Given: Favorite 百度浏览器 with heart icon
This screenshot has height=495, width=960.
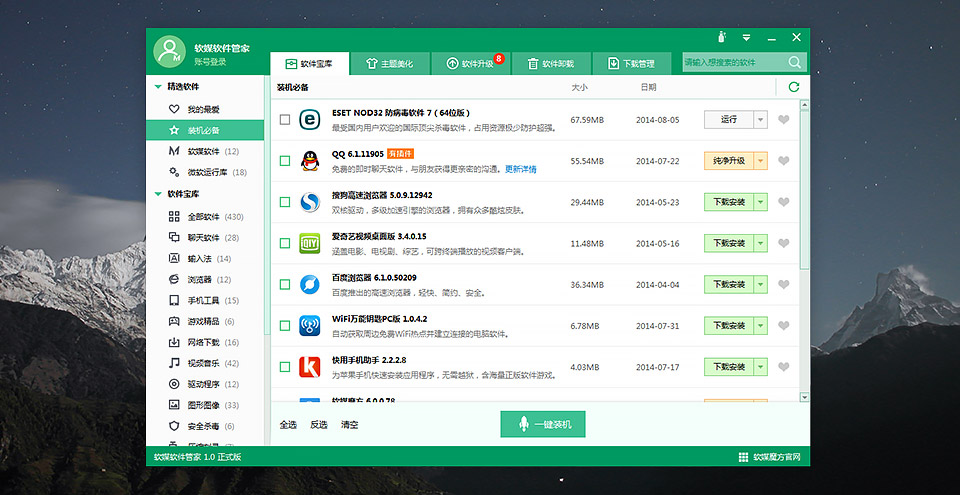Looking at the screenshot, I should (x=784, y=284).
